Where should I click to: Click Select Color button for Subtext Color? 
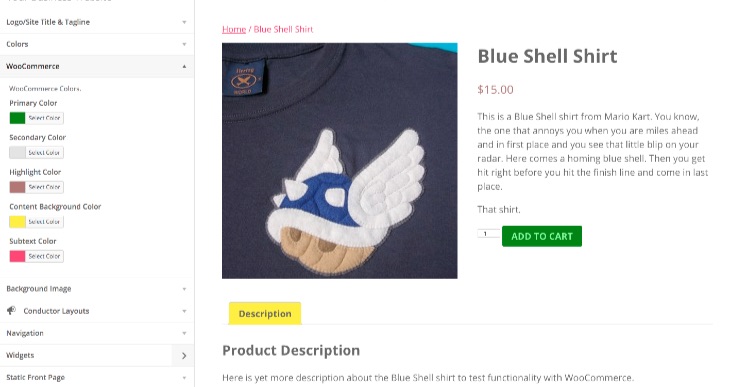44,256
